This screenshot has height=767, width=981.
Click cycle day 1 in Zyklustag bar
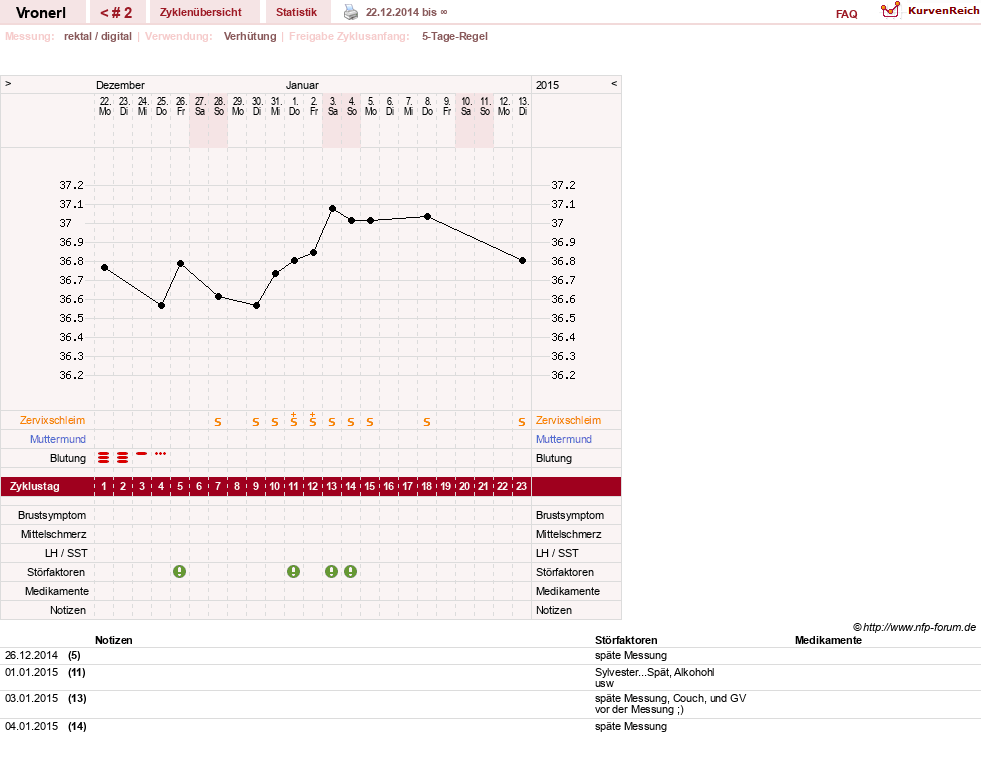[x=104, y=486]
